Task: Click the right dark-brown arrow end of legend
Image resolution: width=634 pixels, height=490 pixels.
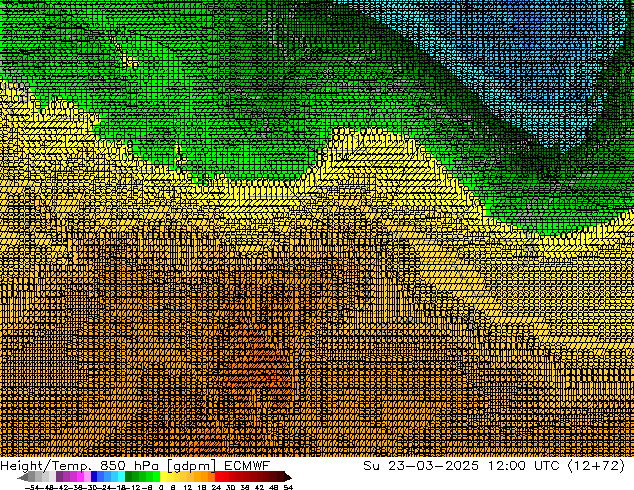Action: click(x=288, y=477)
